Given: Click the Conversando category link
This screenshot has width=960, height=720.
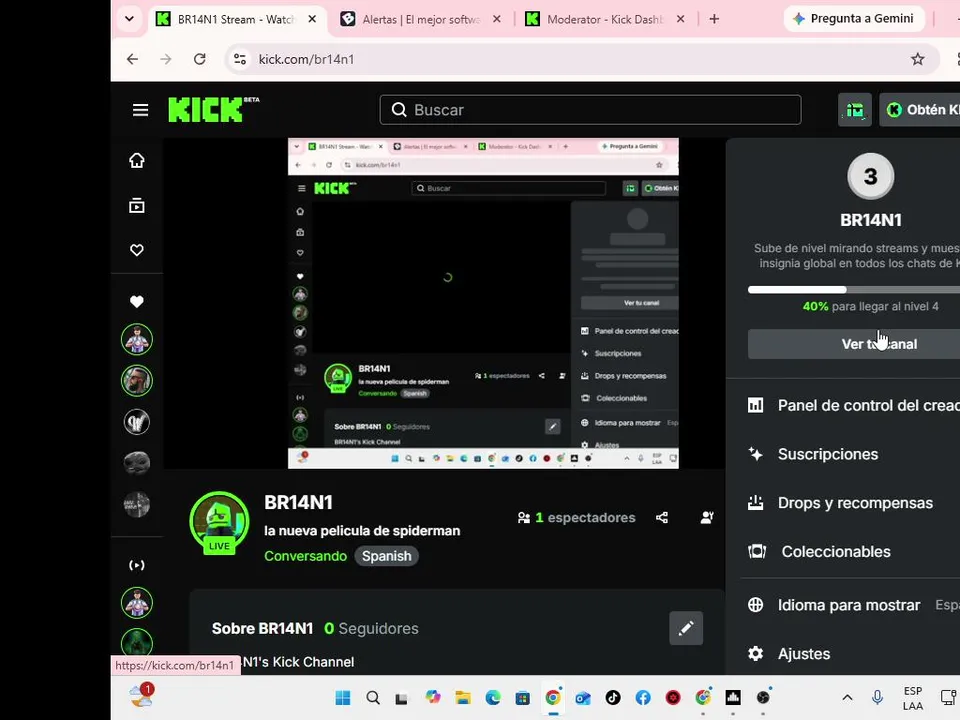Looking at the screenshot, I should [306, 556].
